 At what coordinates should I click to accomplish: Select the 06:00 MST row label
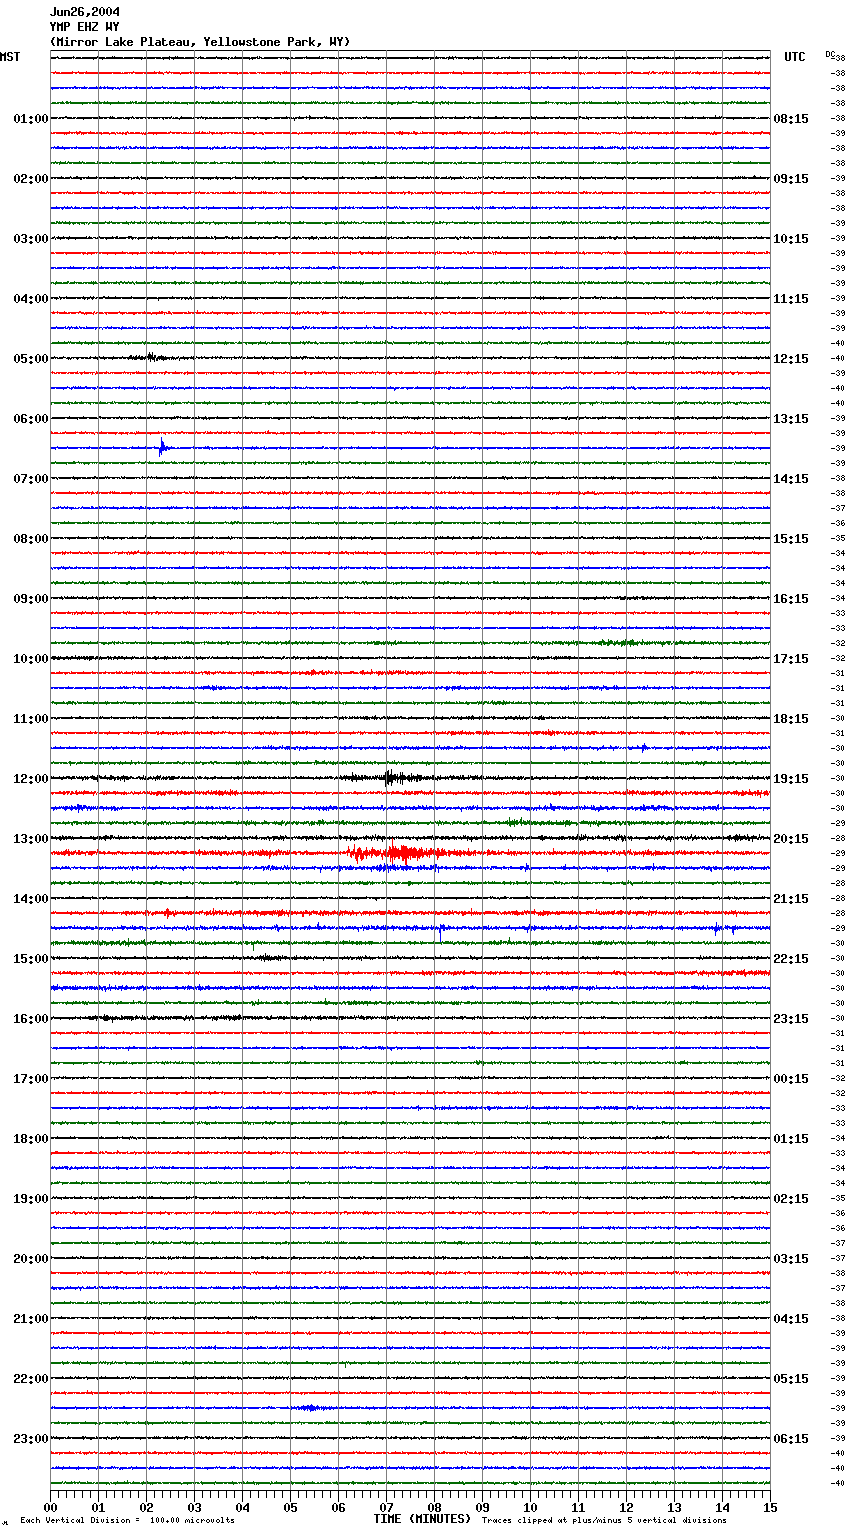31,419
